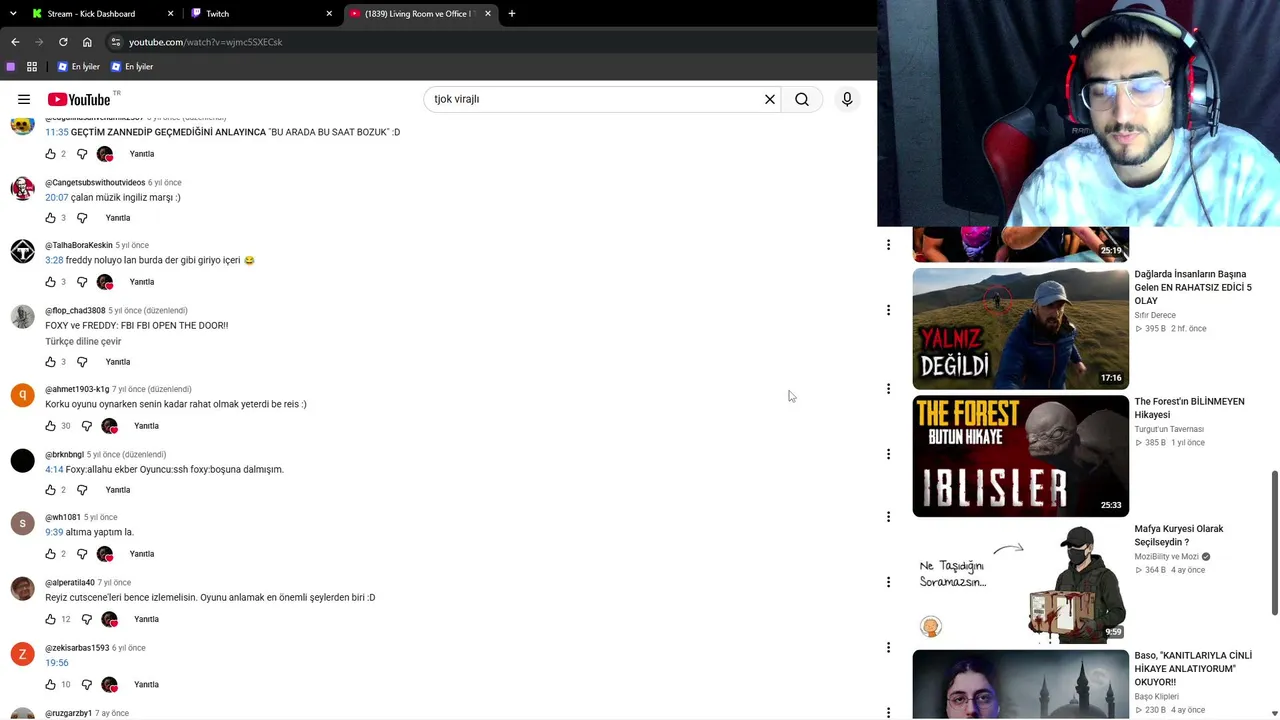Open options menu for @zekisarbas1593's comment
Viewport: 1280px width, 720px height.
click(x=888, y=647)
